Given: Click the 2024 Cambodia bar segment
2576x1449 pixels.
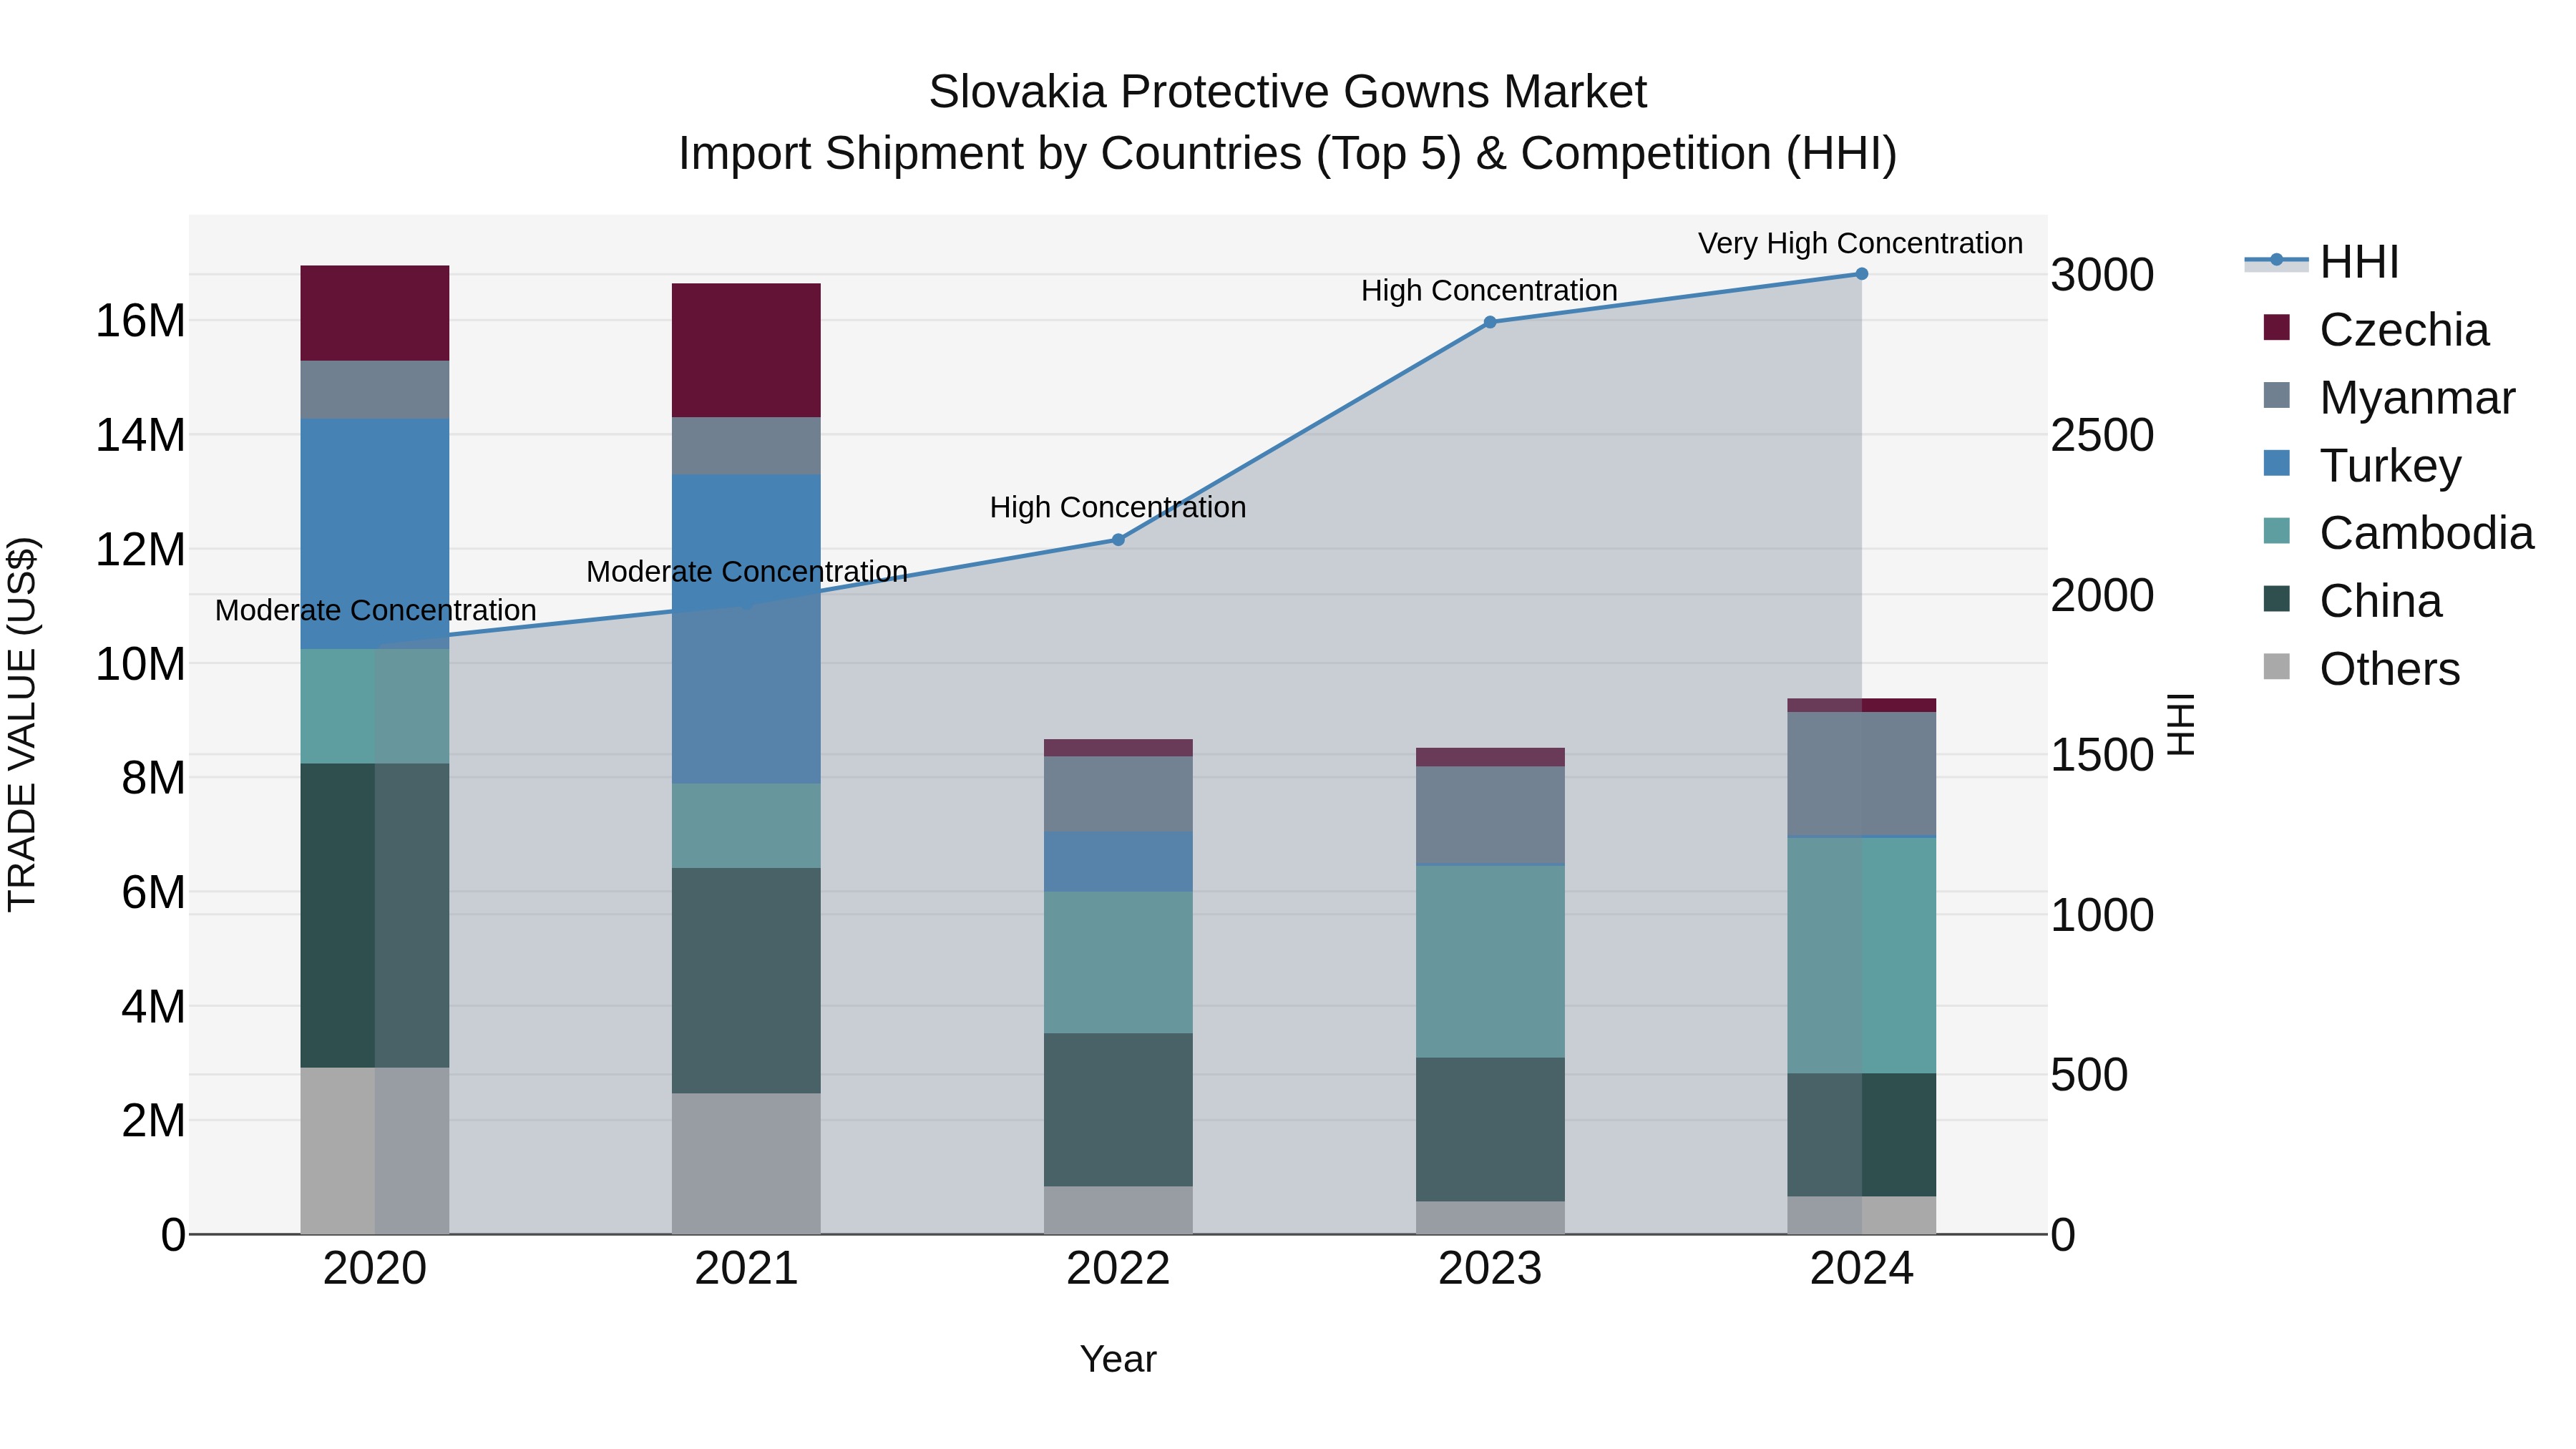Looking at the screenshot, I should 1862,956.
